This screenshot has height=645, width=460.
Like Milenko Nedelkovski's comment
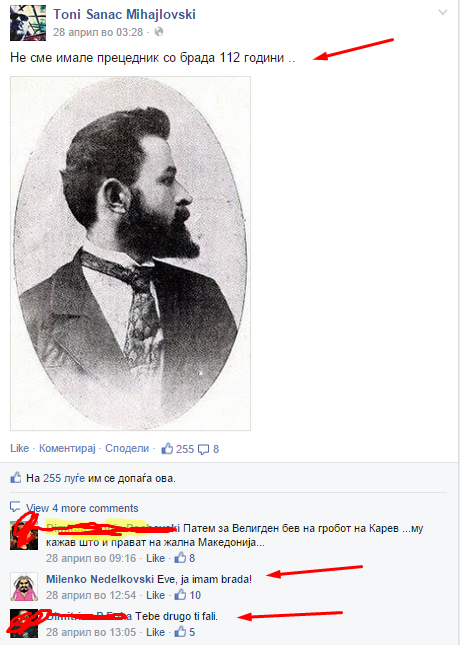point(156,595)
